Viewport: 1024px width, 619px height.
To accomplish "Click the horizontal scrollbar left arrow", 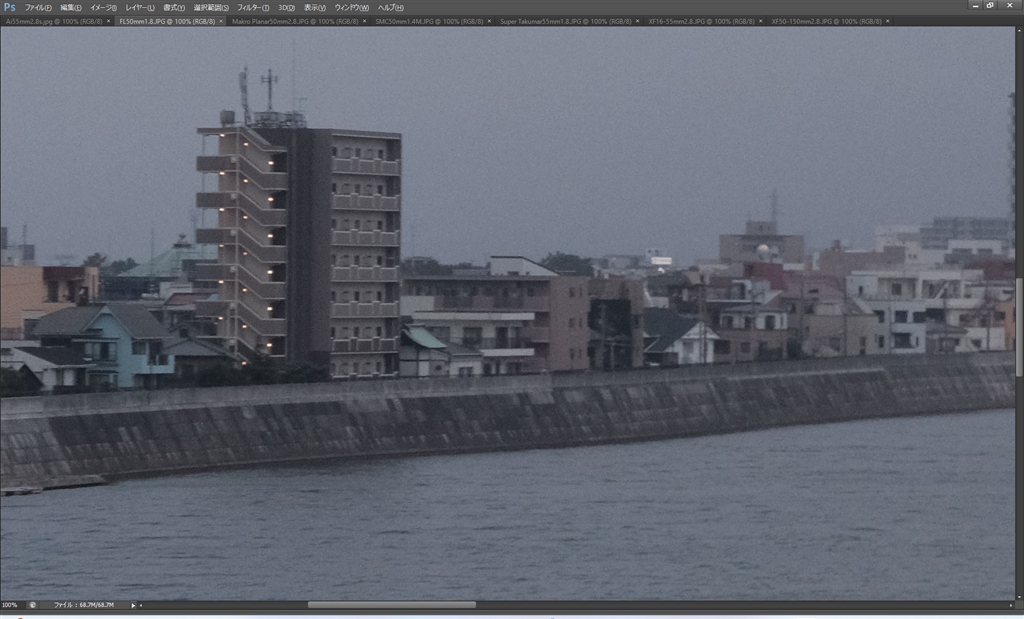I will (141, 605).
